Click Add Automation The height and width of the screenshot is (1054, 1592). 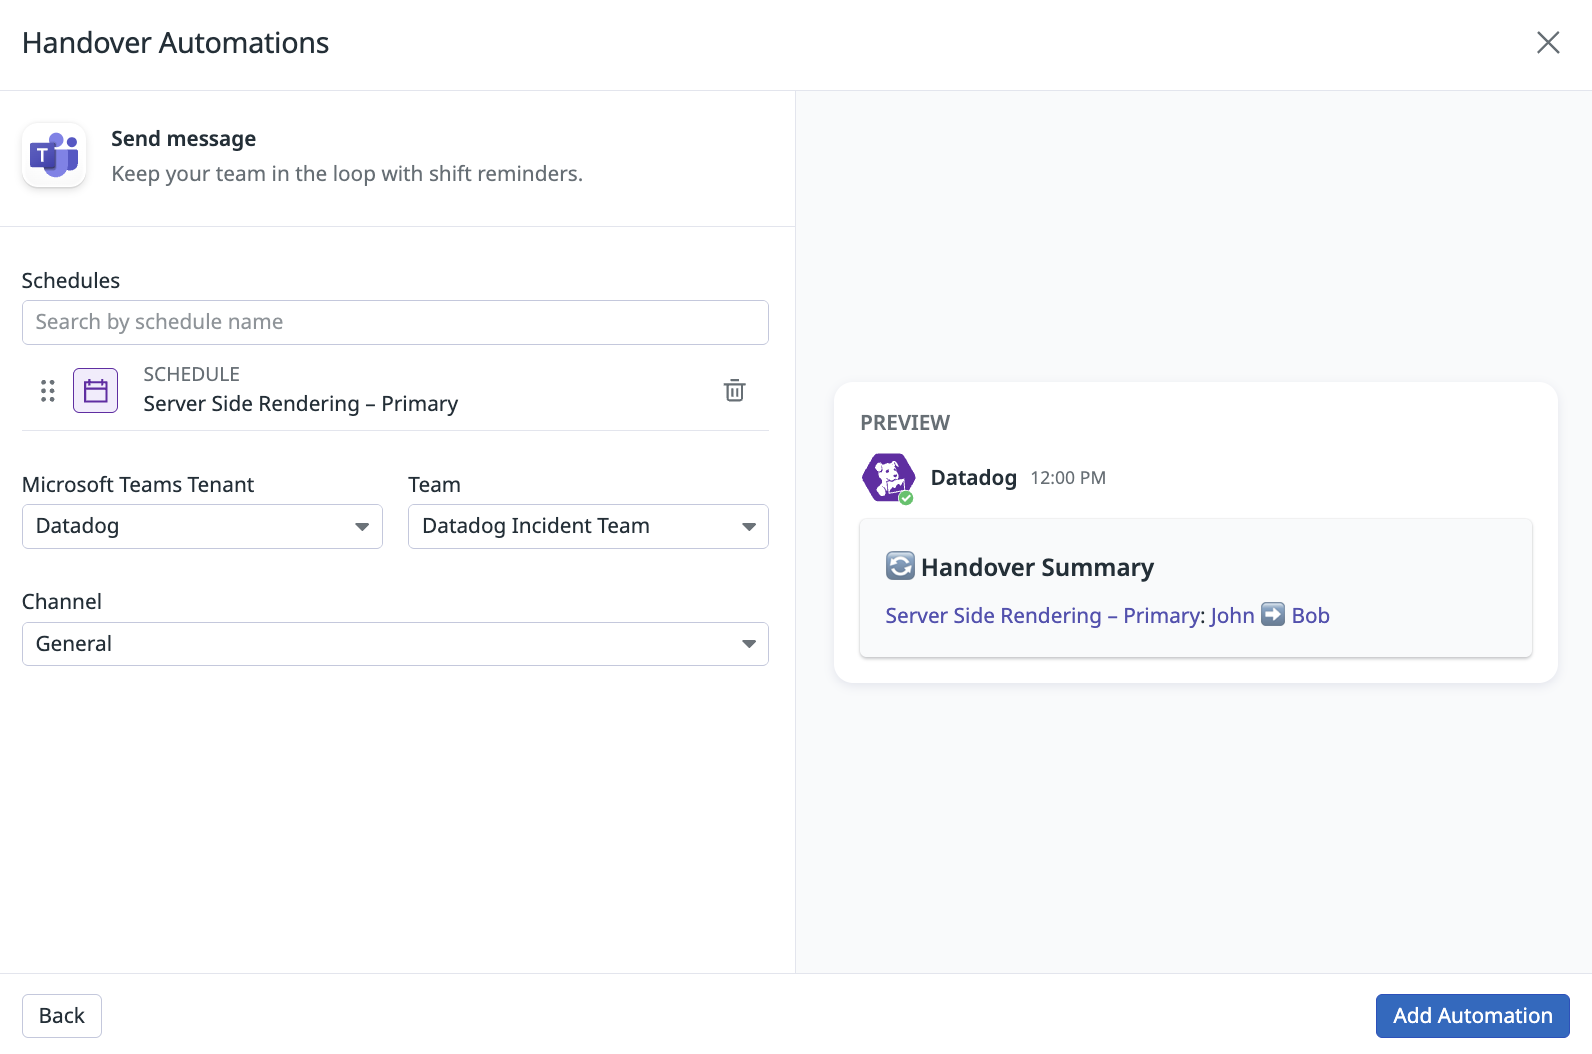(x=1472, y=1016)
